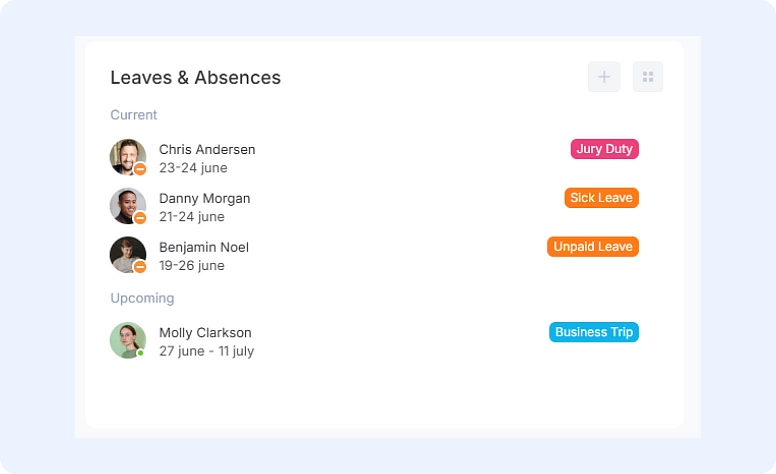This screenshot has height=474, width=776.
Task: Click Danny Morgan's profile avatar
Action: coord(126,205)
